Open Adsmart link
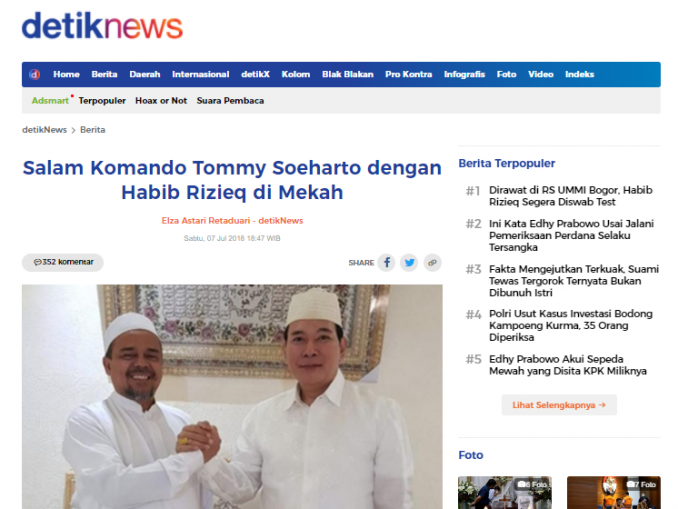The image size is (678, 509). 50,101
